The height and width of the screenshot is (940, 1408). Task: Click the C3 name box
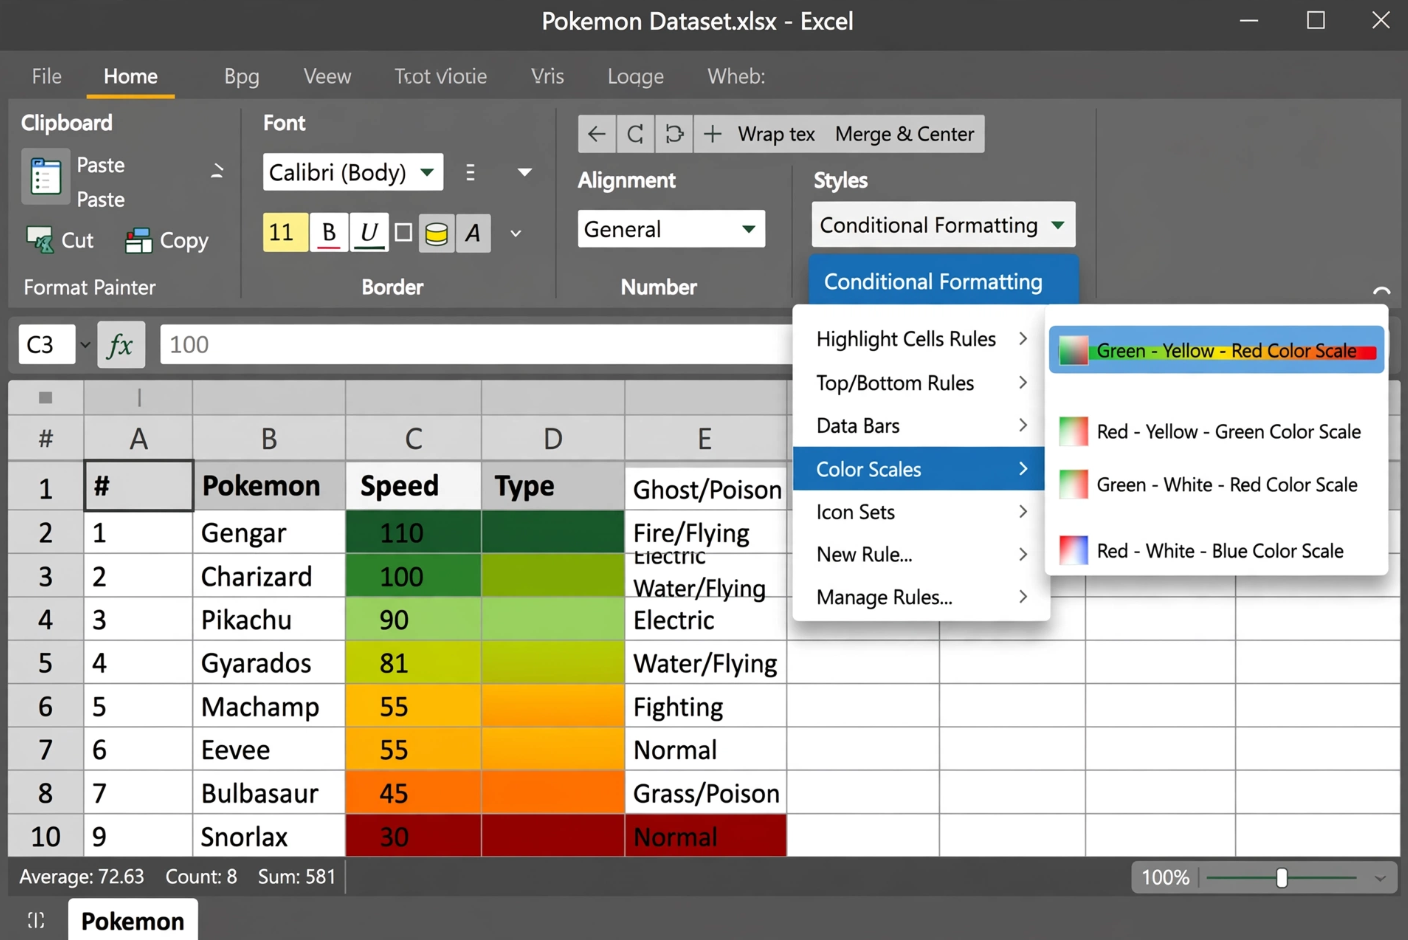point(46,345)
